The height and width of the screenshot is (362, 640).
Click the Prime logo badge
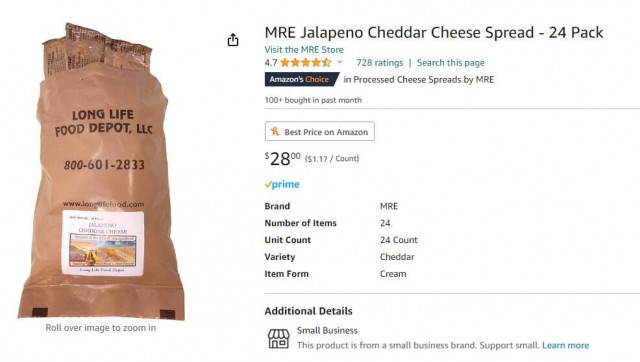click(x=282, y=184)
